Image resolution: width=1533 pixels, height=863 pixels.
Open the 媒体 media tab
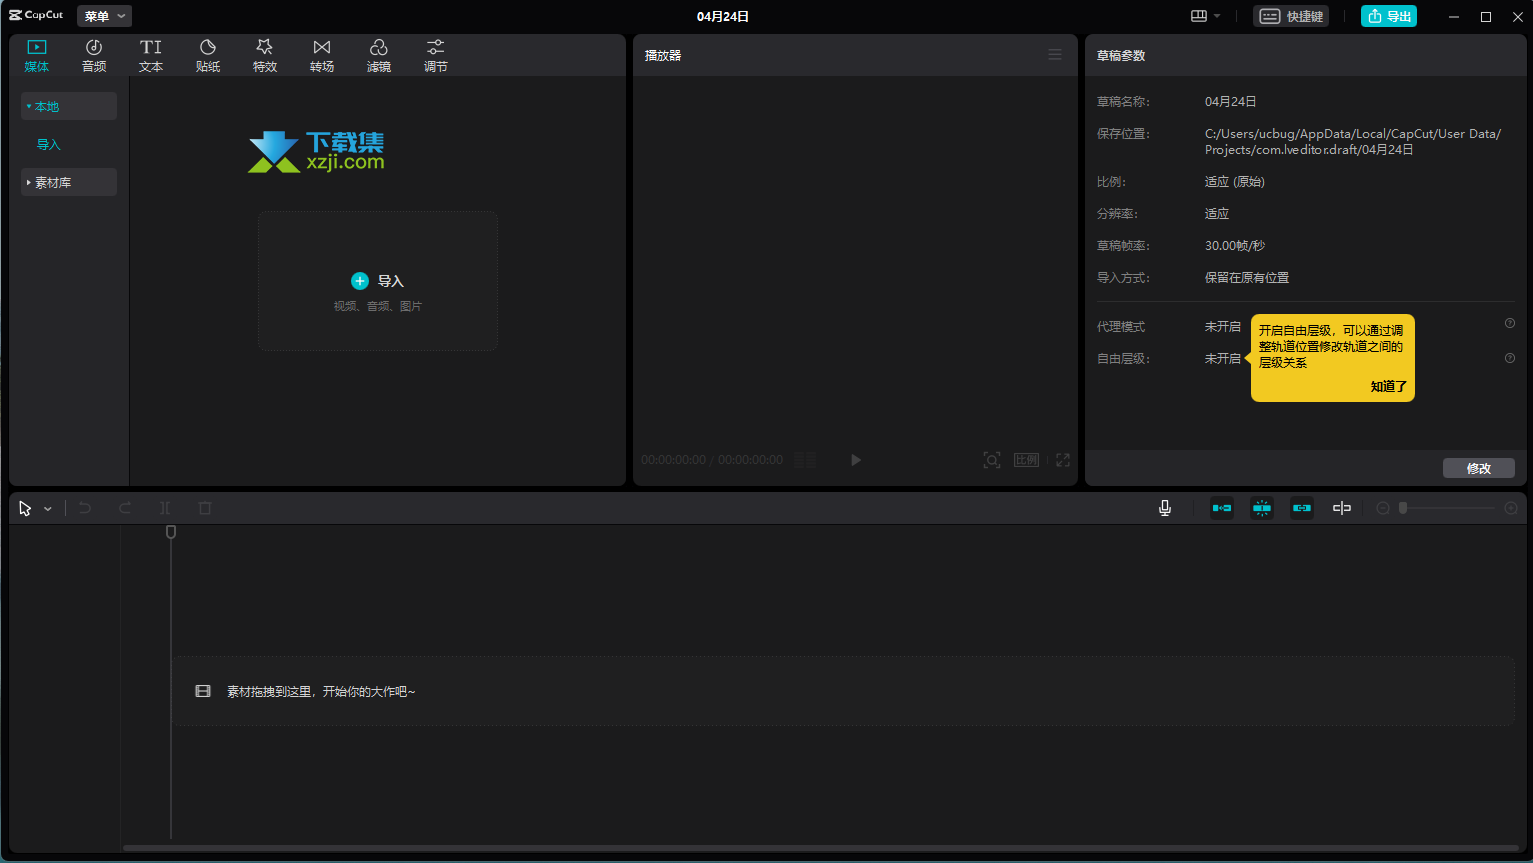pyautogui.click(x=37, y=56)
